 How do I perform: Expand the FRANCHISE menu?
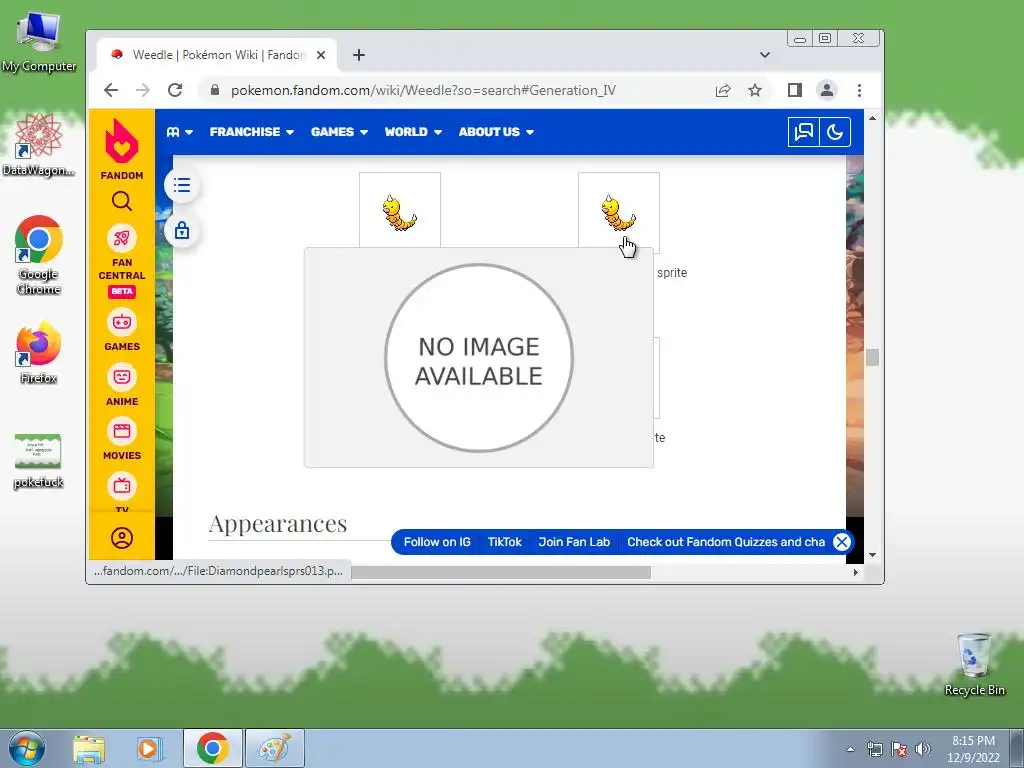pos(251,132)
